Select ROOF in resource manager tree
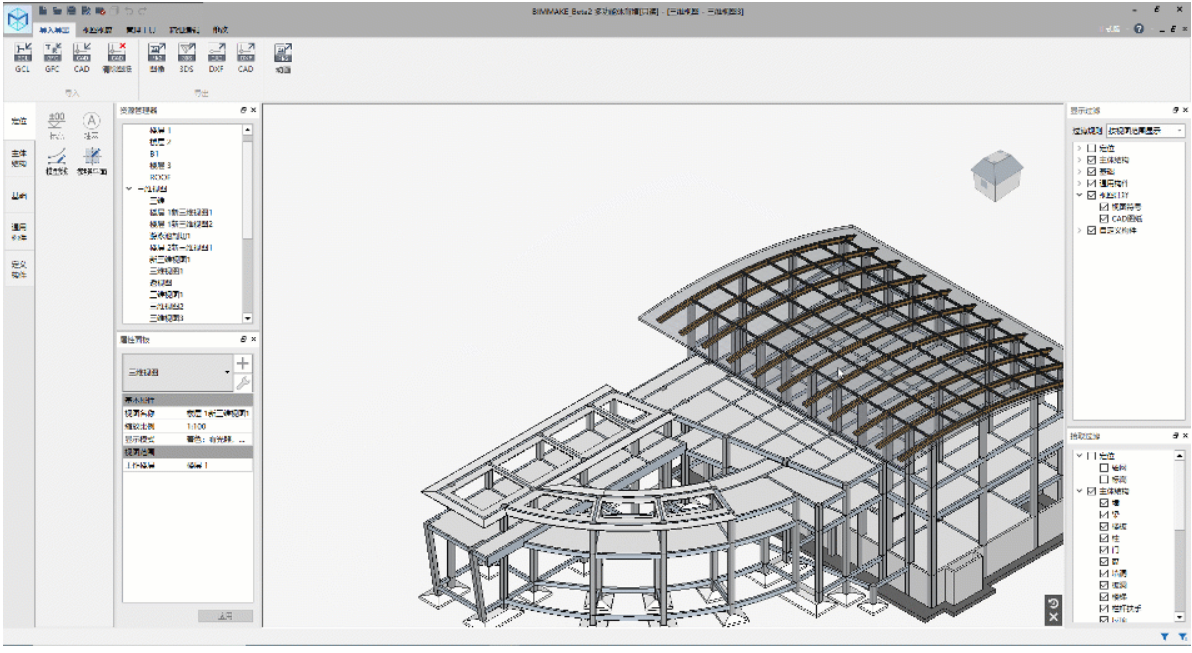1192x653 pixels. (161, 176)
